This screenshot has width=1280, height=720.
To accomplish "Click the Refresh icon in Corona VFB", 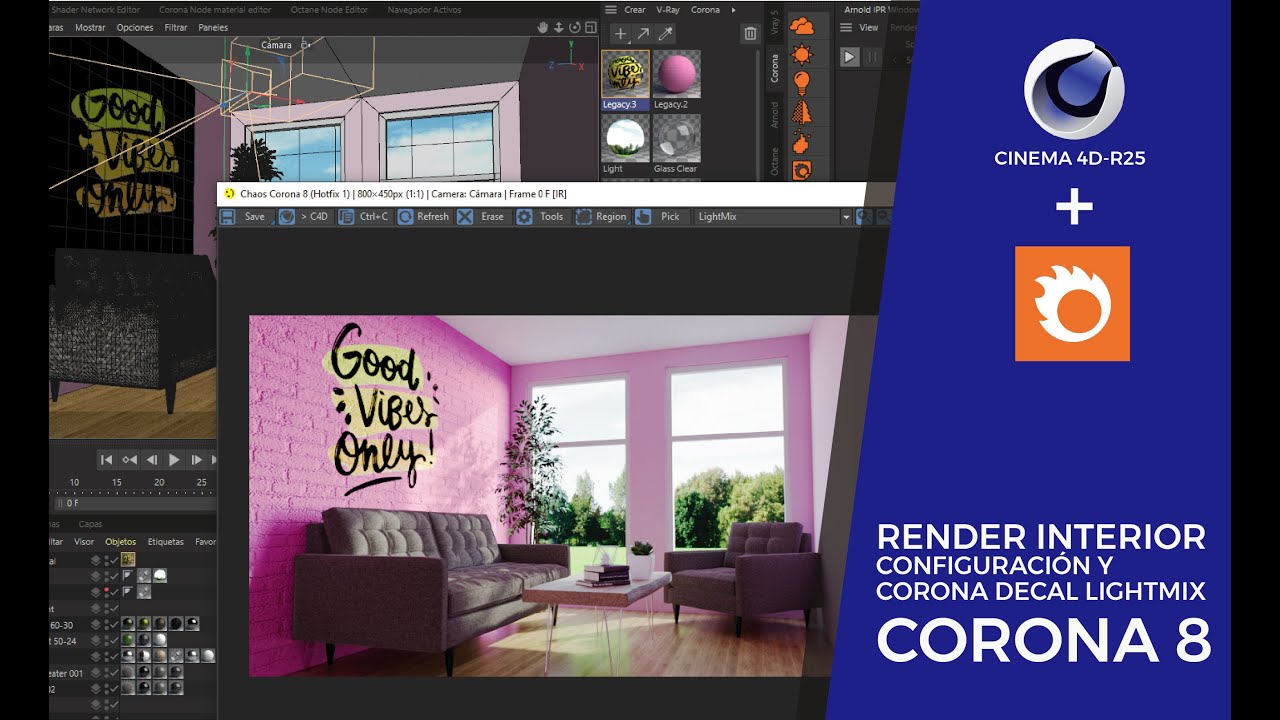I will [x=406, y=216].
